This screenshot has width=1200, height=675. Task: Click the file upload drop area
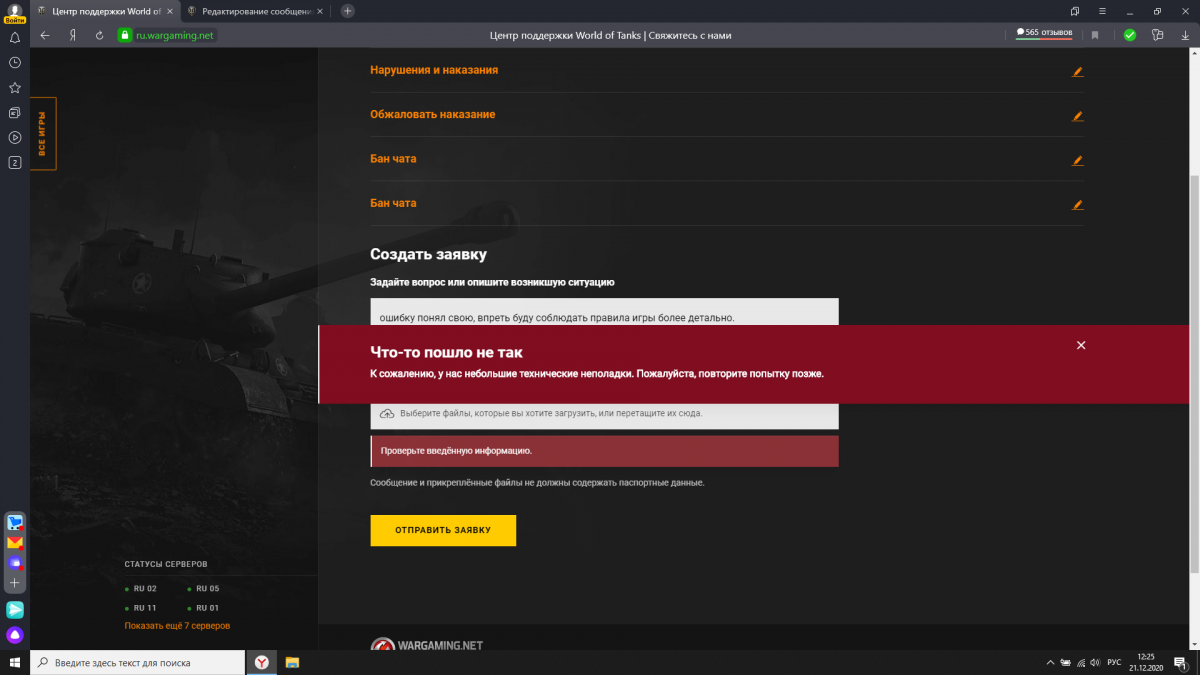pos(604,413)
